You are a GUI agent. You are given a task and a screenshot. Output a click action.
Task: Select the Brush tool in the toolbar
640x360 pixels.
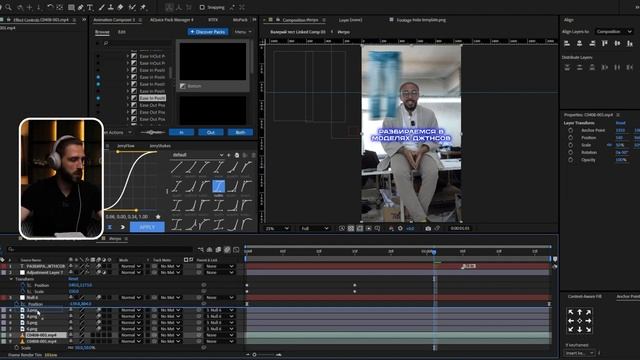(x=101, y=7)
